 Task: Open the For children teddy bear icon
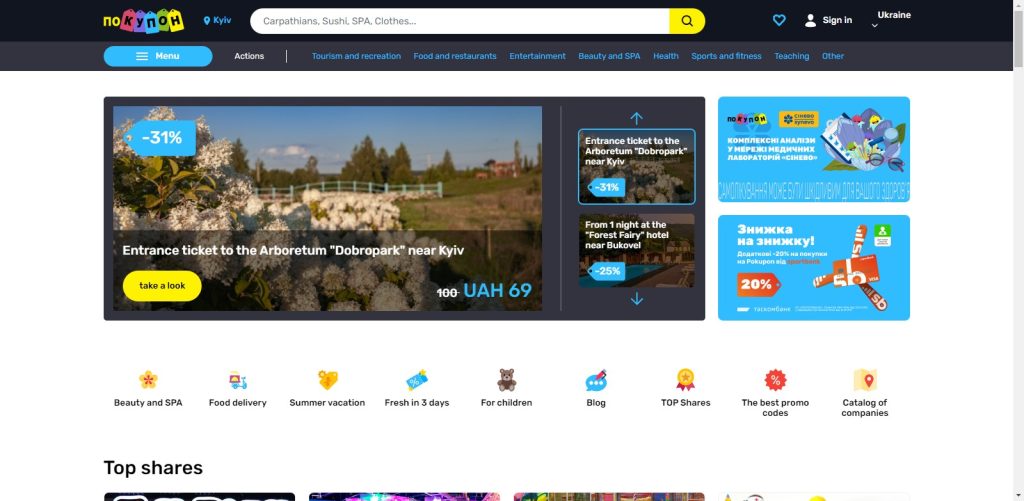click(506, 380)
